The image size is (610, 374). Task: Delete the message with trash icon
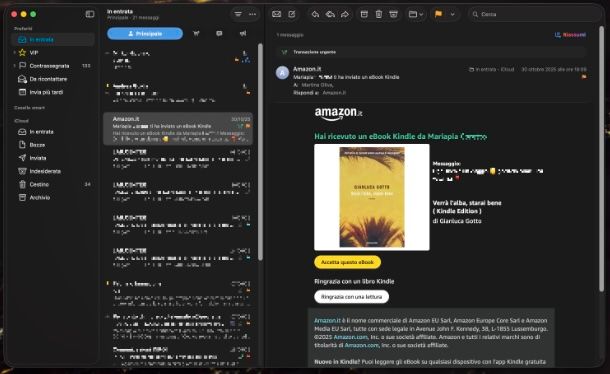[379, 14]
